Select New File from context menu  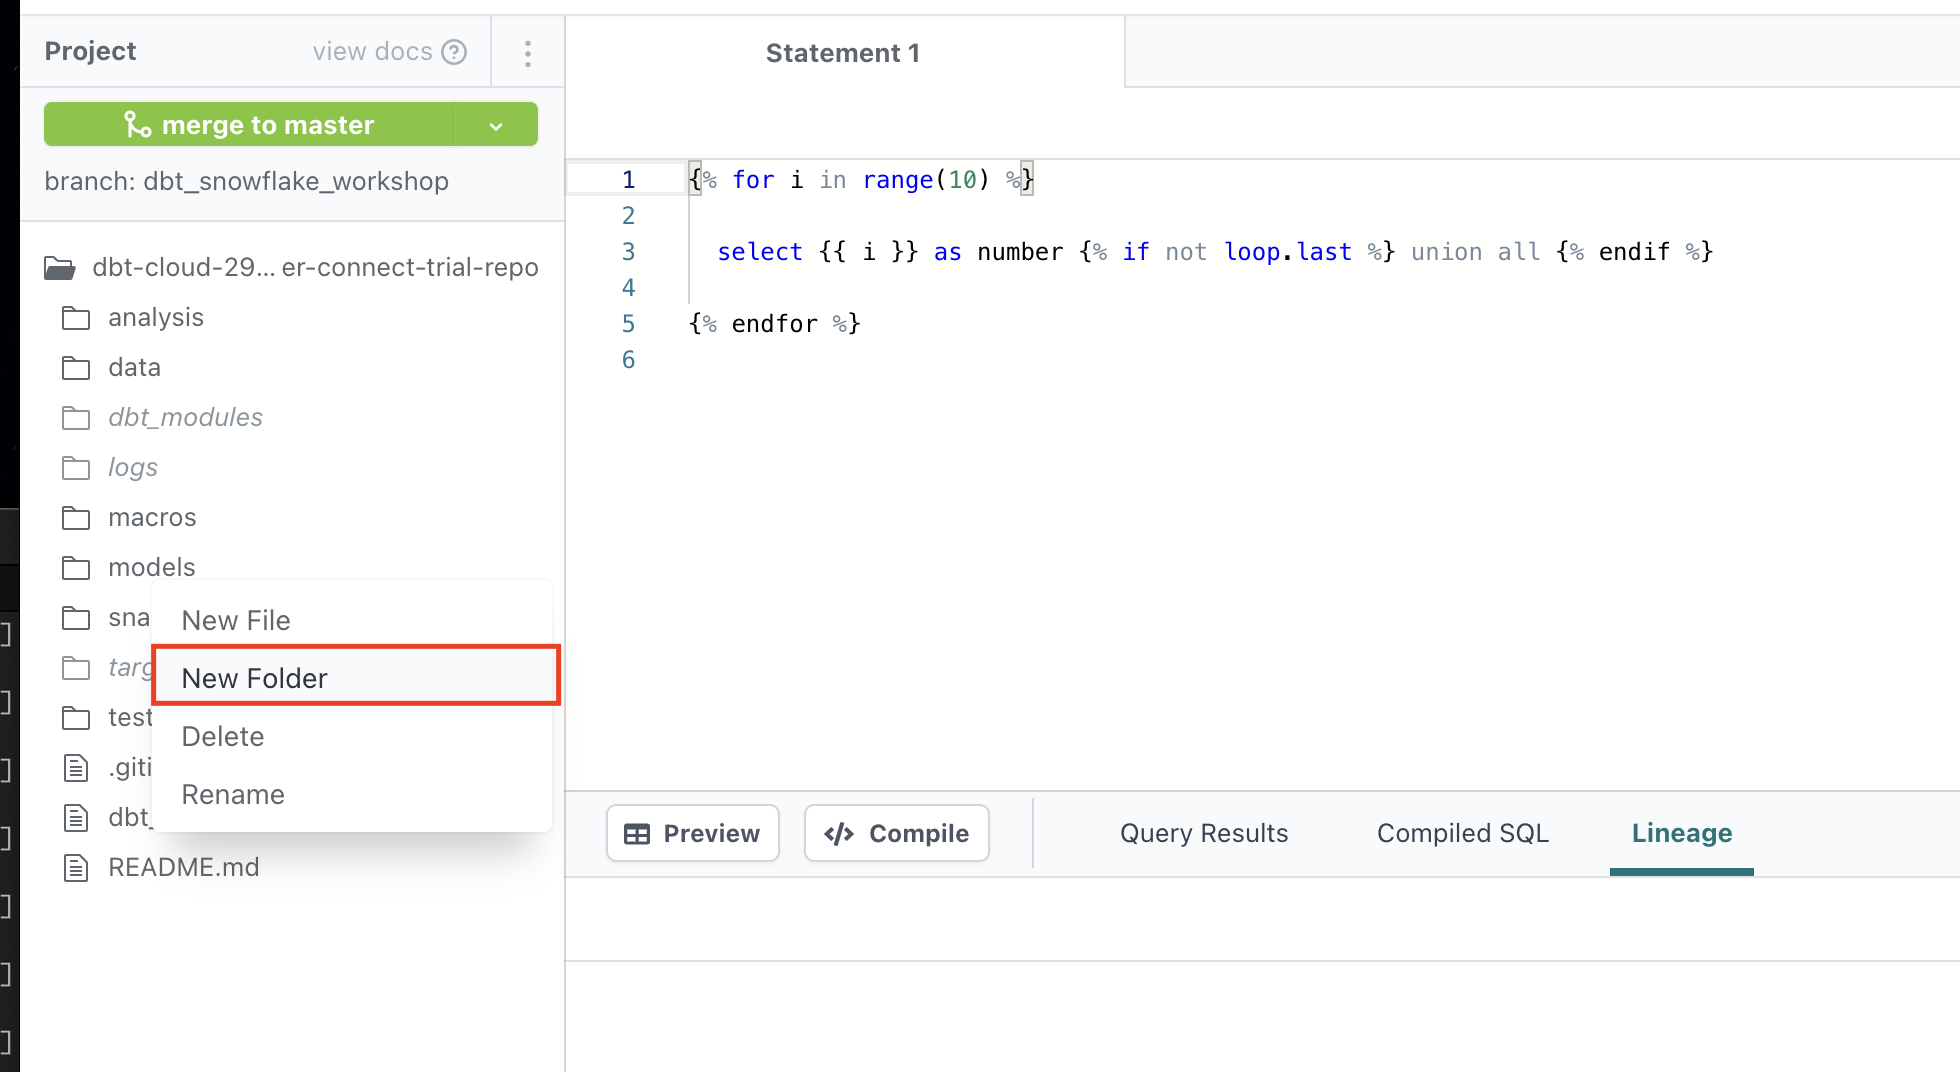(x=236, y=620)
